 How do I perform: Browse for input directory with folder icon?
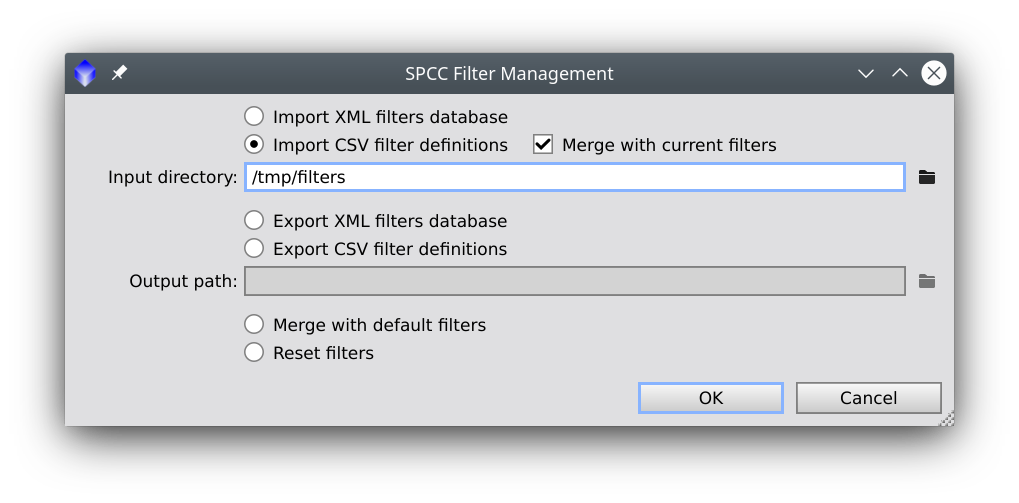pyautogui.click(x=927, y=177)
